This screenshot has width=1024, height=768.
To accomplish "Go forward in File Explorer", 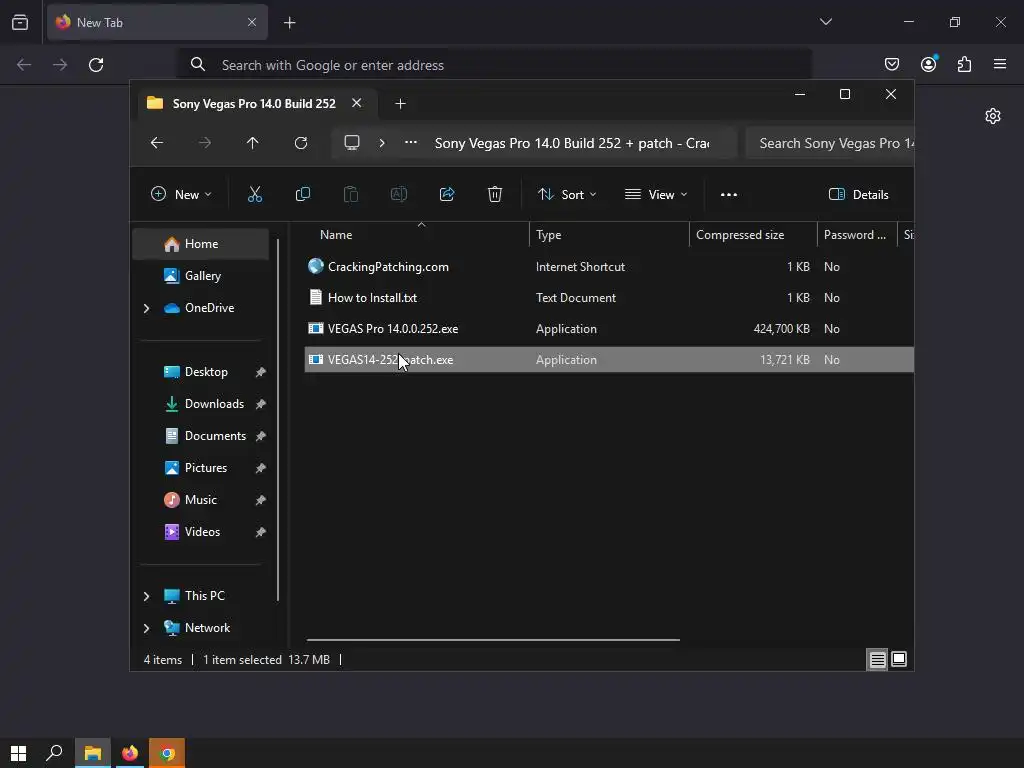I will tap(205, 143).
